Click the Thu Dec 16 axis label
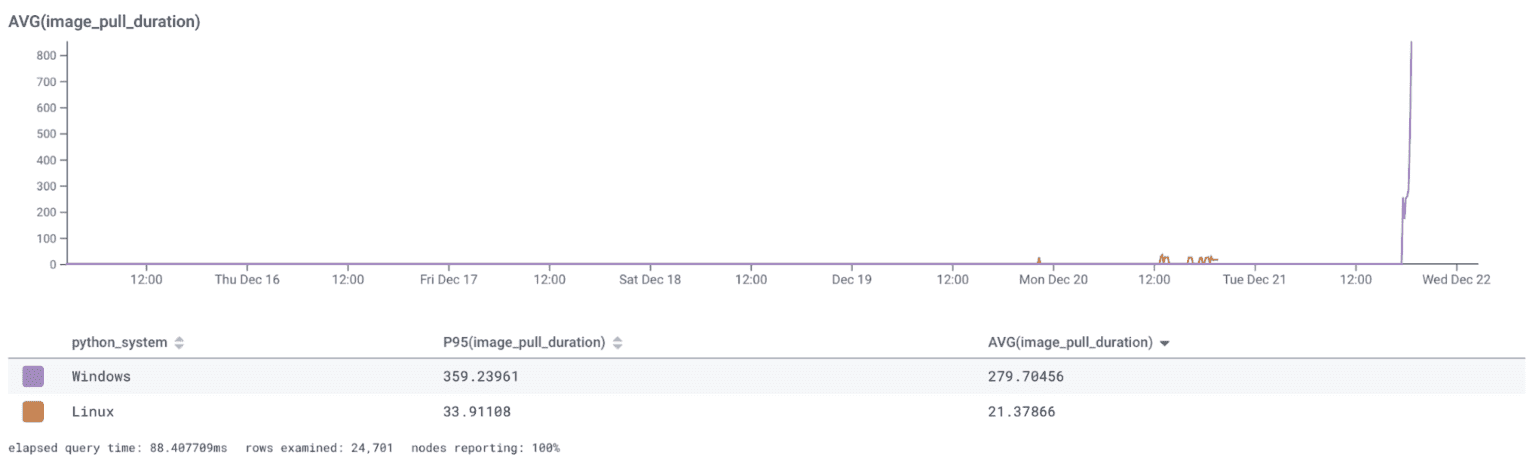The image size is (1536, 469). coord(247,280)
